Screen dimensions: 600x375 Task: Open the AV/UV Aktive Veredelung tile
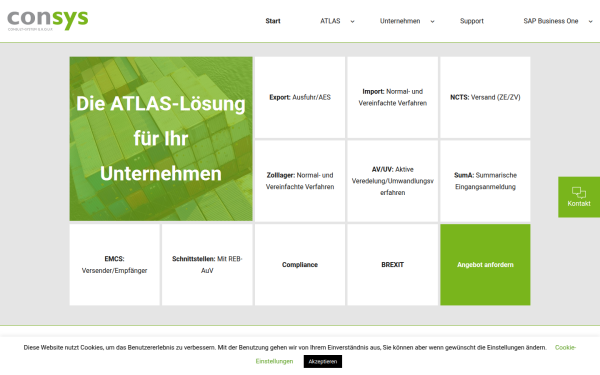(x=393, y=181)
